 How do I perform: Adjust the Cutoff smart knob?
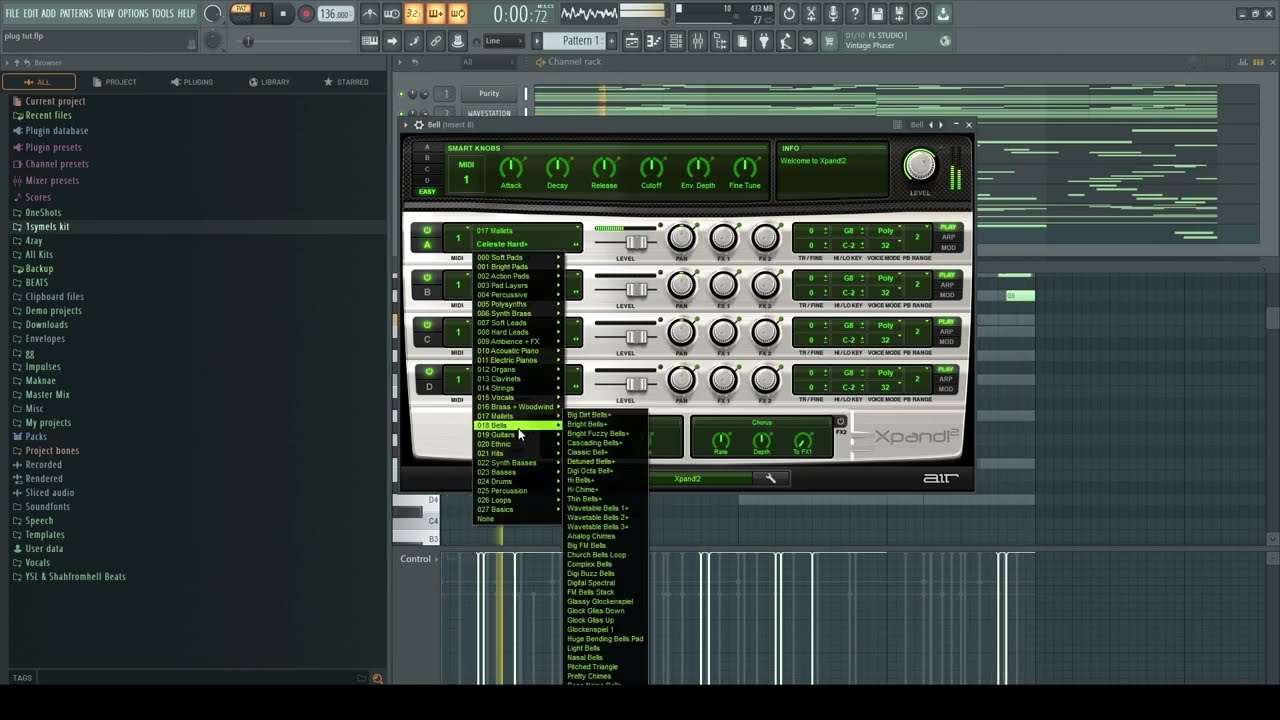(x=651, y=167)
